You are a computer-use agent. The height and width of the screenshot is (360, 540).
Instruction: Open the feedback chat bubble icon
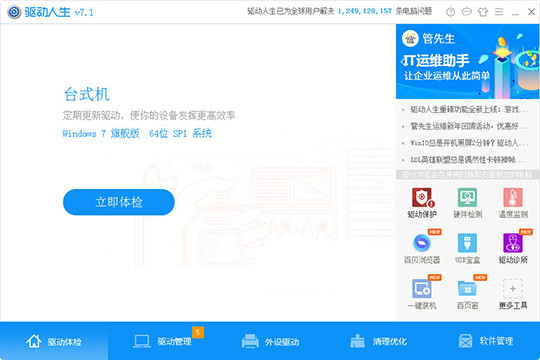click(x=467, y=12)
